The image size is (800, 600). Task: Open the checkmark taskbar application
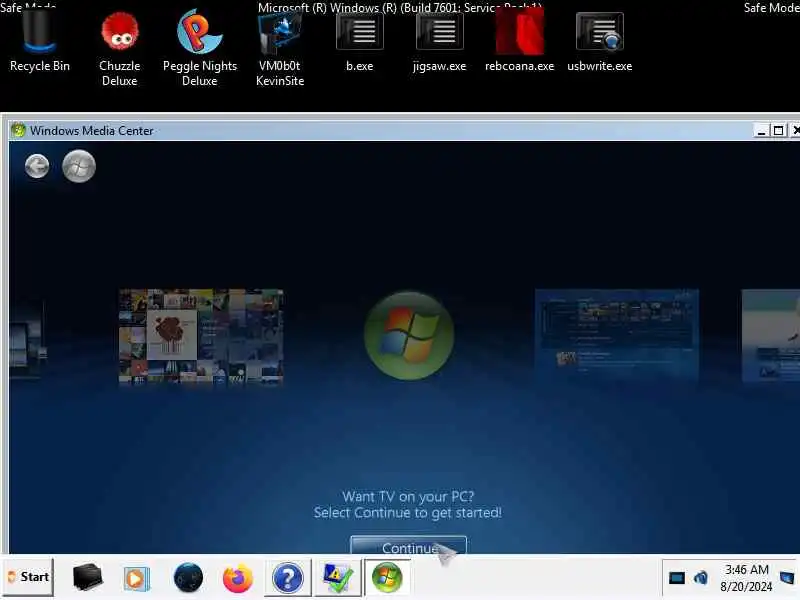[337, 578]
